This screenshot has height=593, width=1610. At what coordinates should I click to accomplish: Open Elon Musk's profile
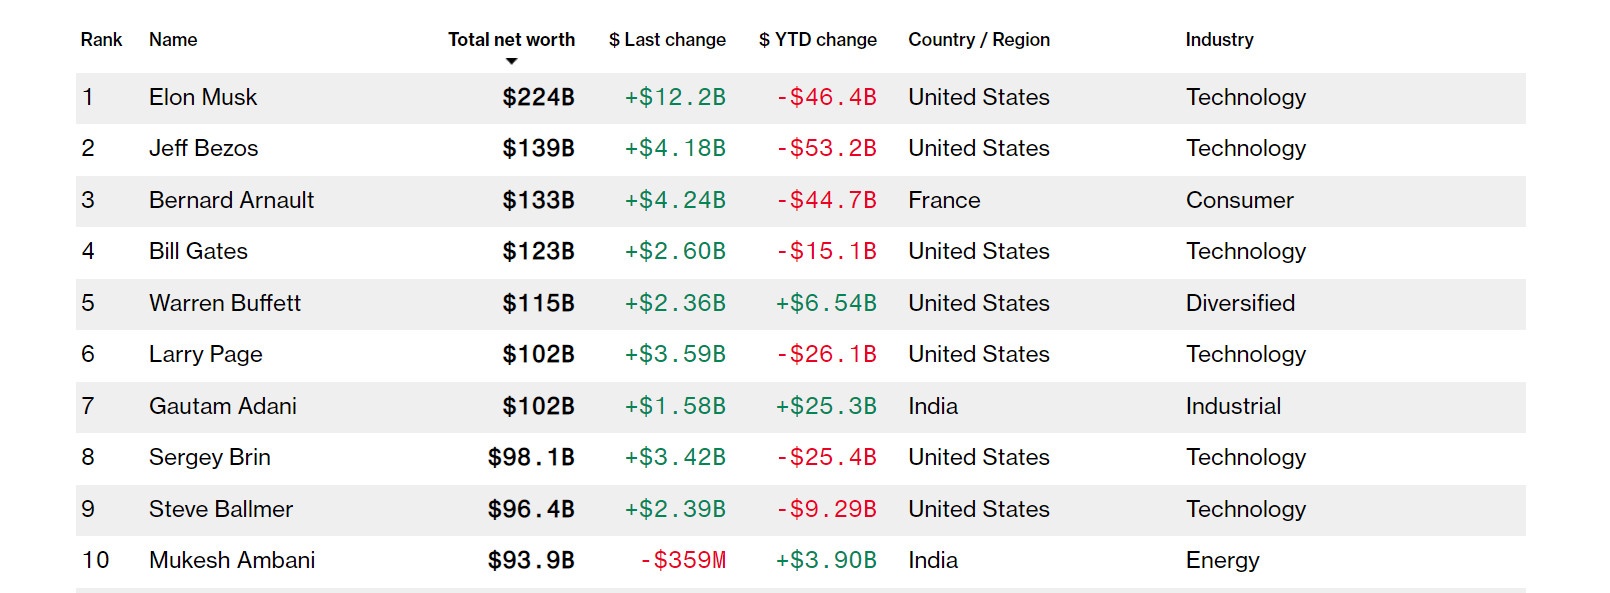pos(203,98)
